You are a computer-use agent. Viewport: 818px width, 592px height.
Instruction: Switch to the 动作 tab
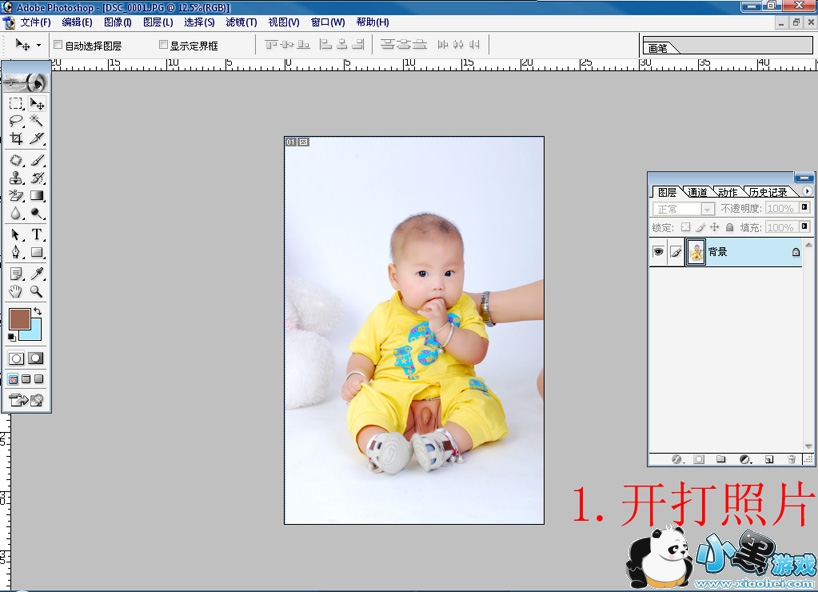(x=728, y=192)
